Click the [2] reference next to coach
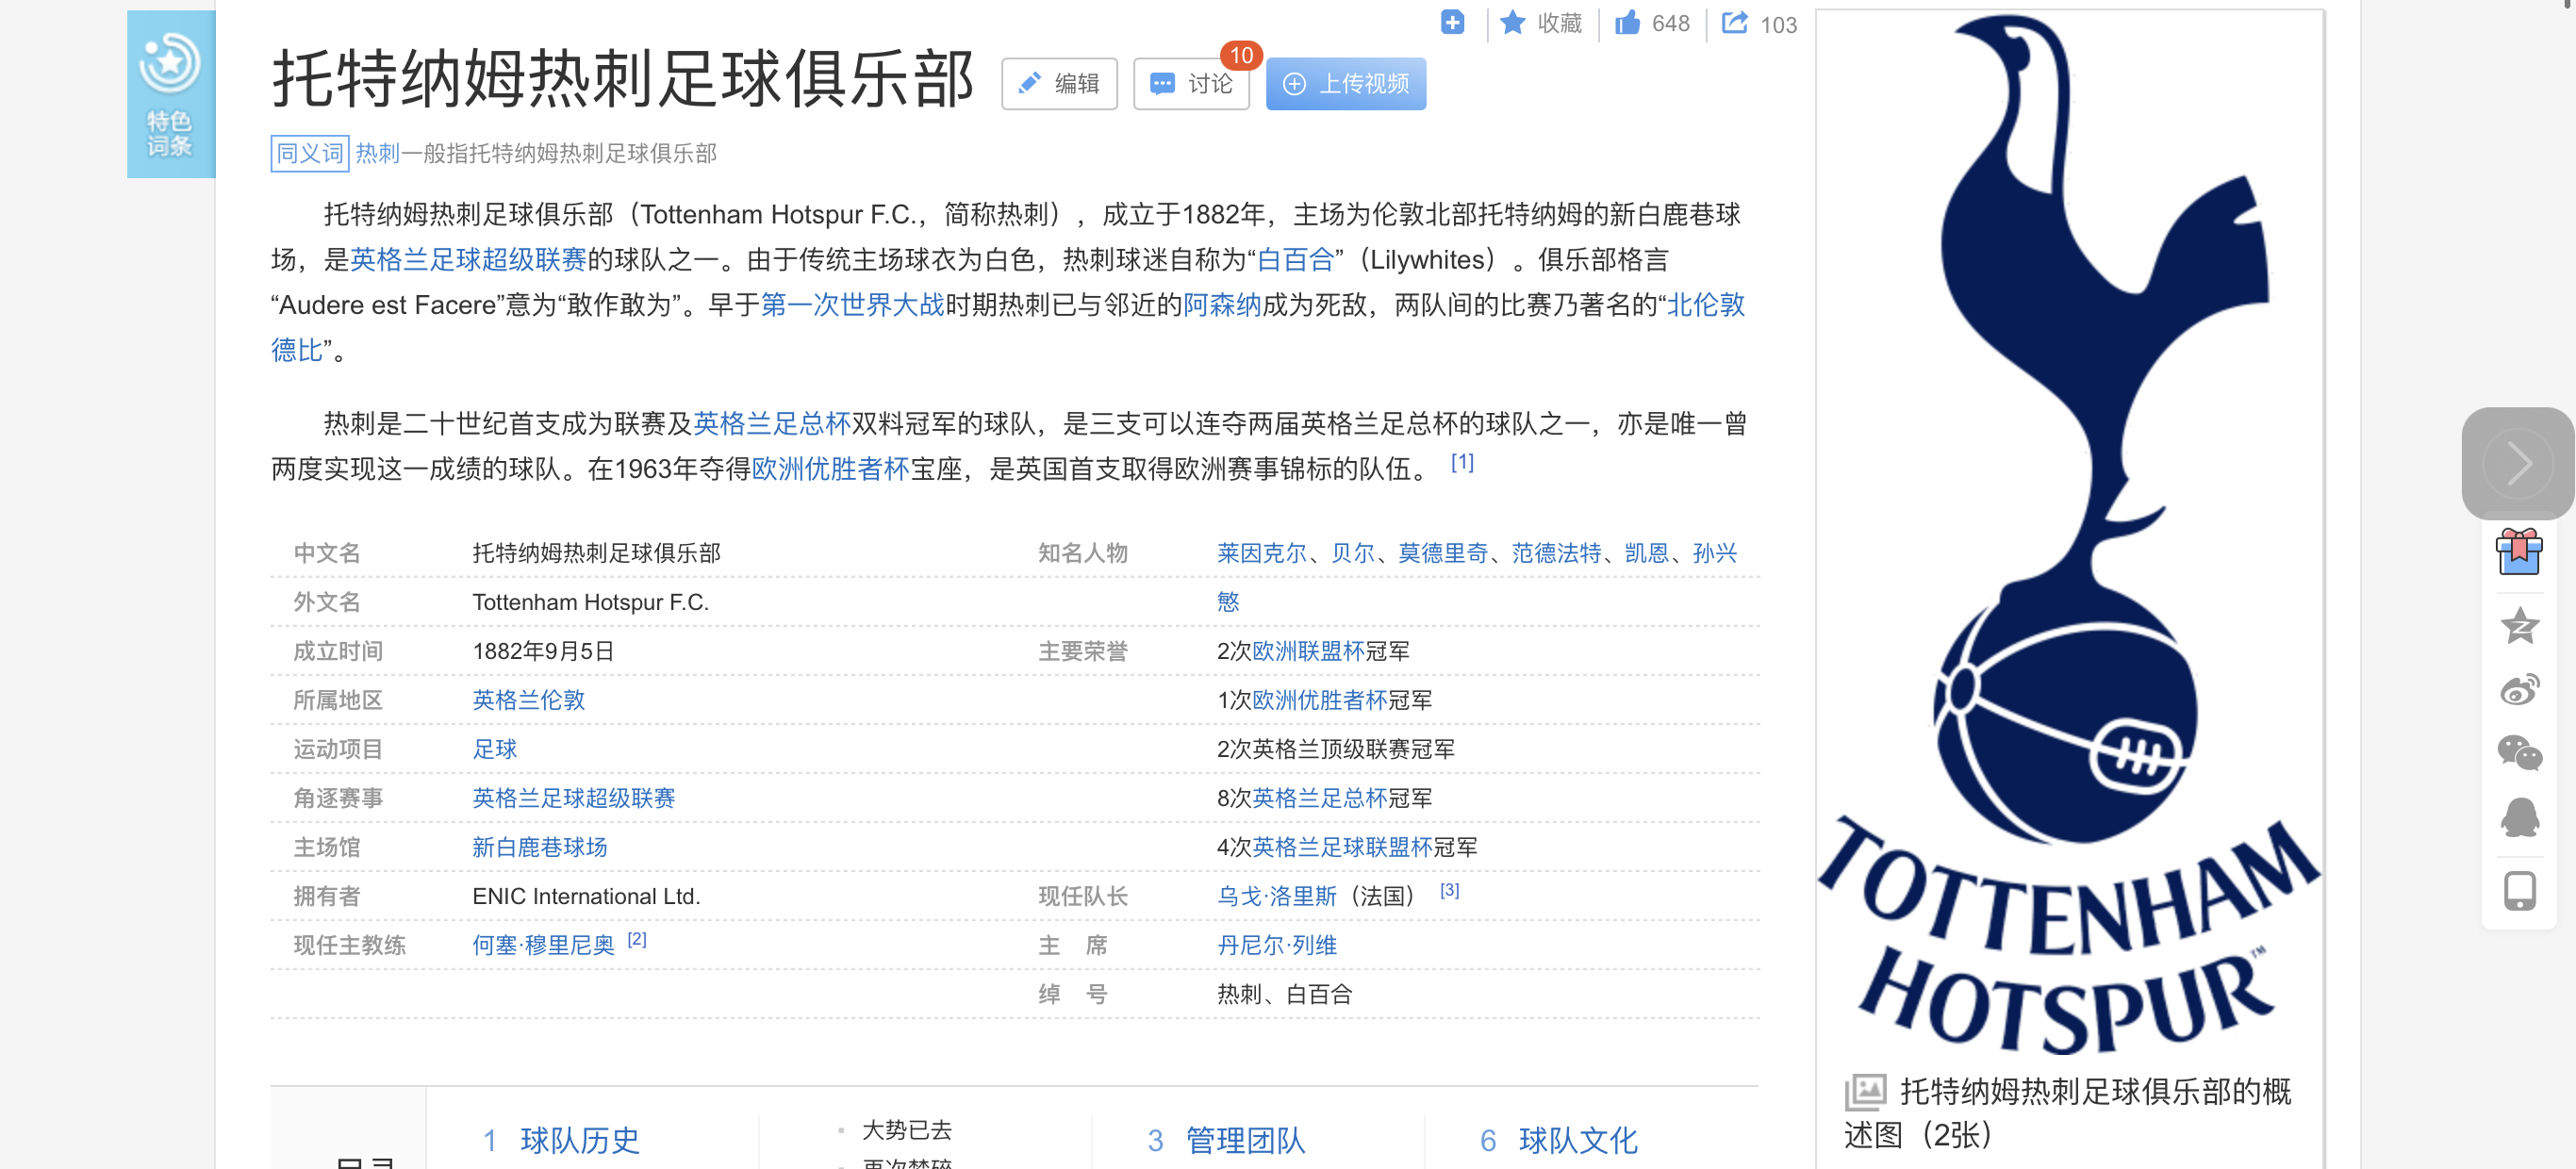 click(637, 939)
